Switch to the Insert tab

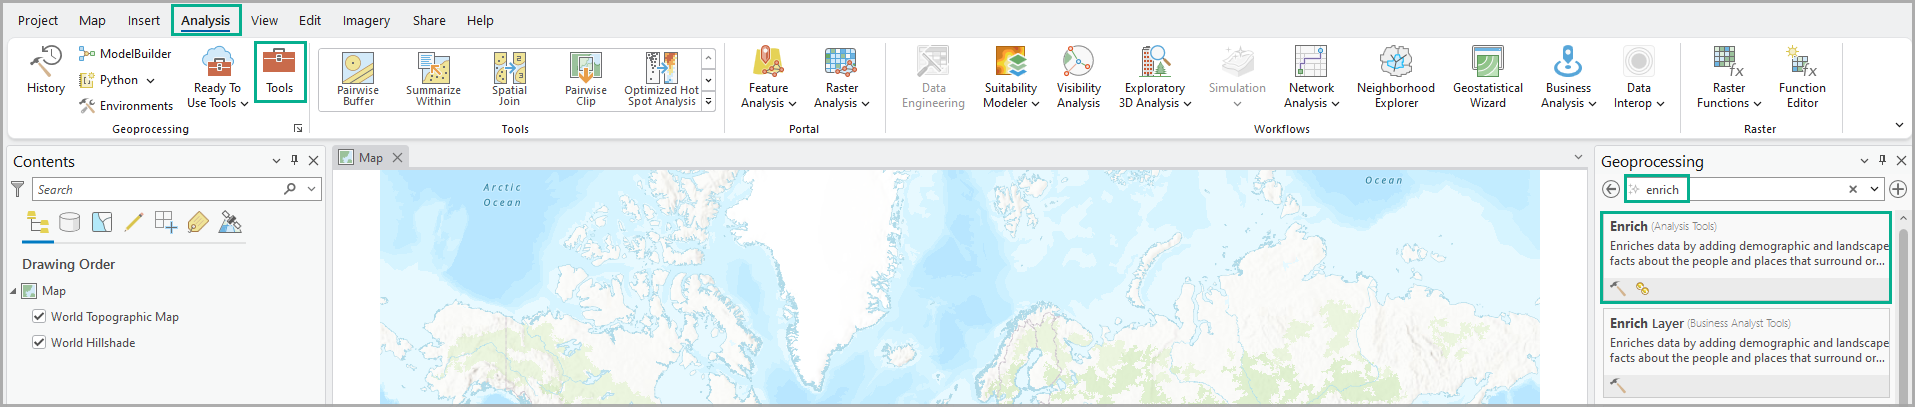click(143, 20)
